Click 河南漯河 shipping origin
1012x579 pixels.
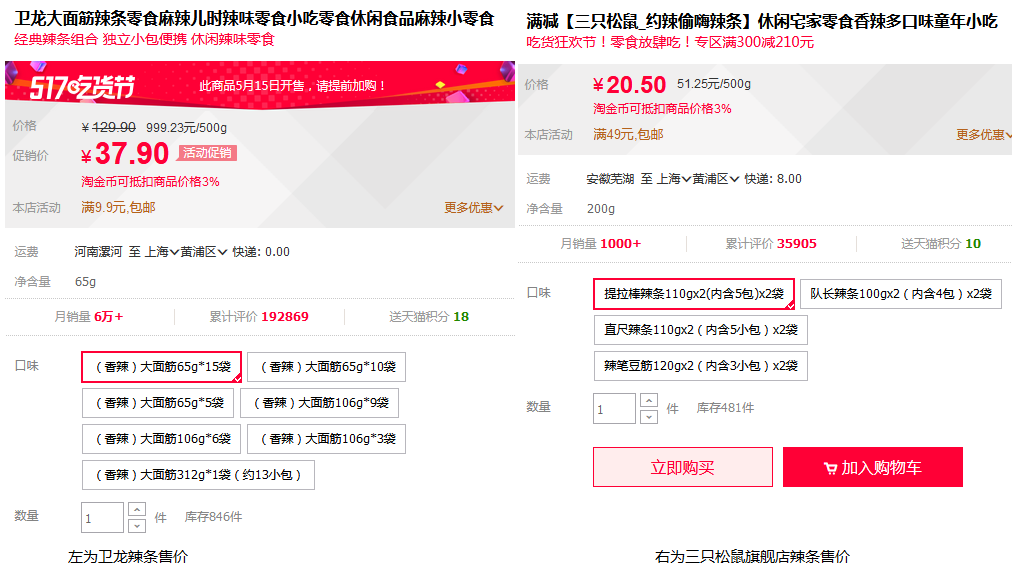(x=98, y=252)
